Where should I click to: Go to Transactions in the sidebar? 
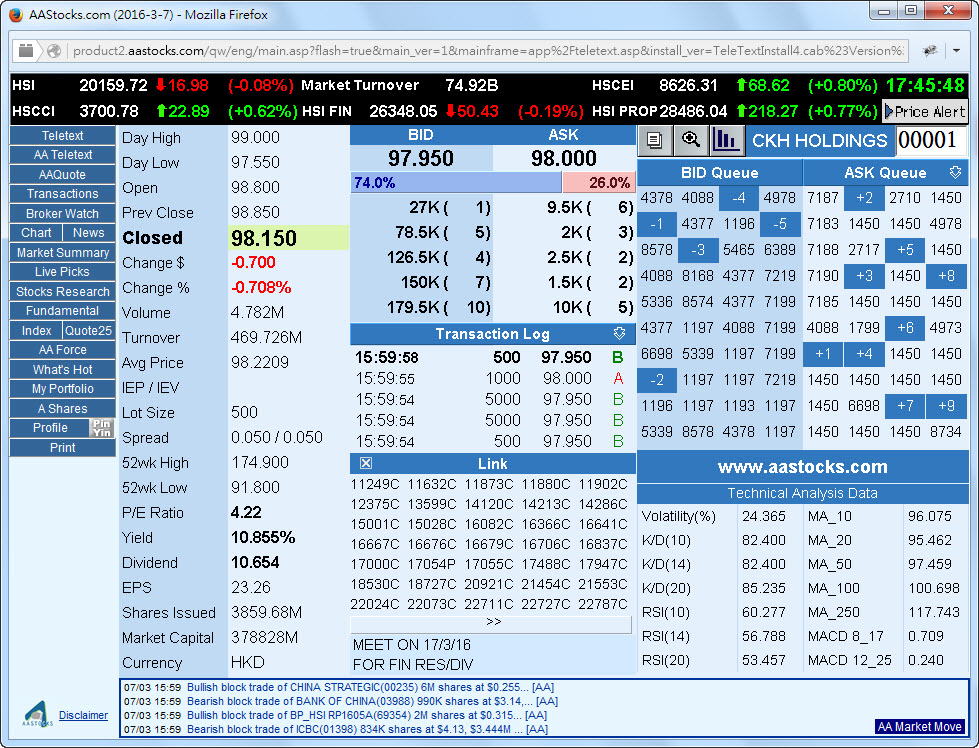(x=62, y=194)
